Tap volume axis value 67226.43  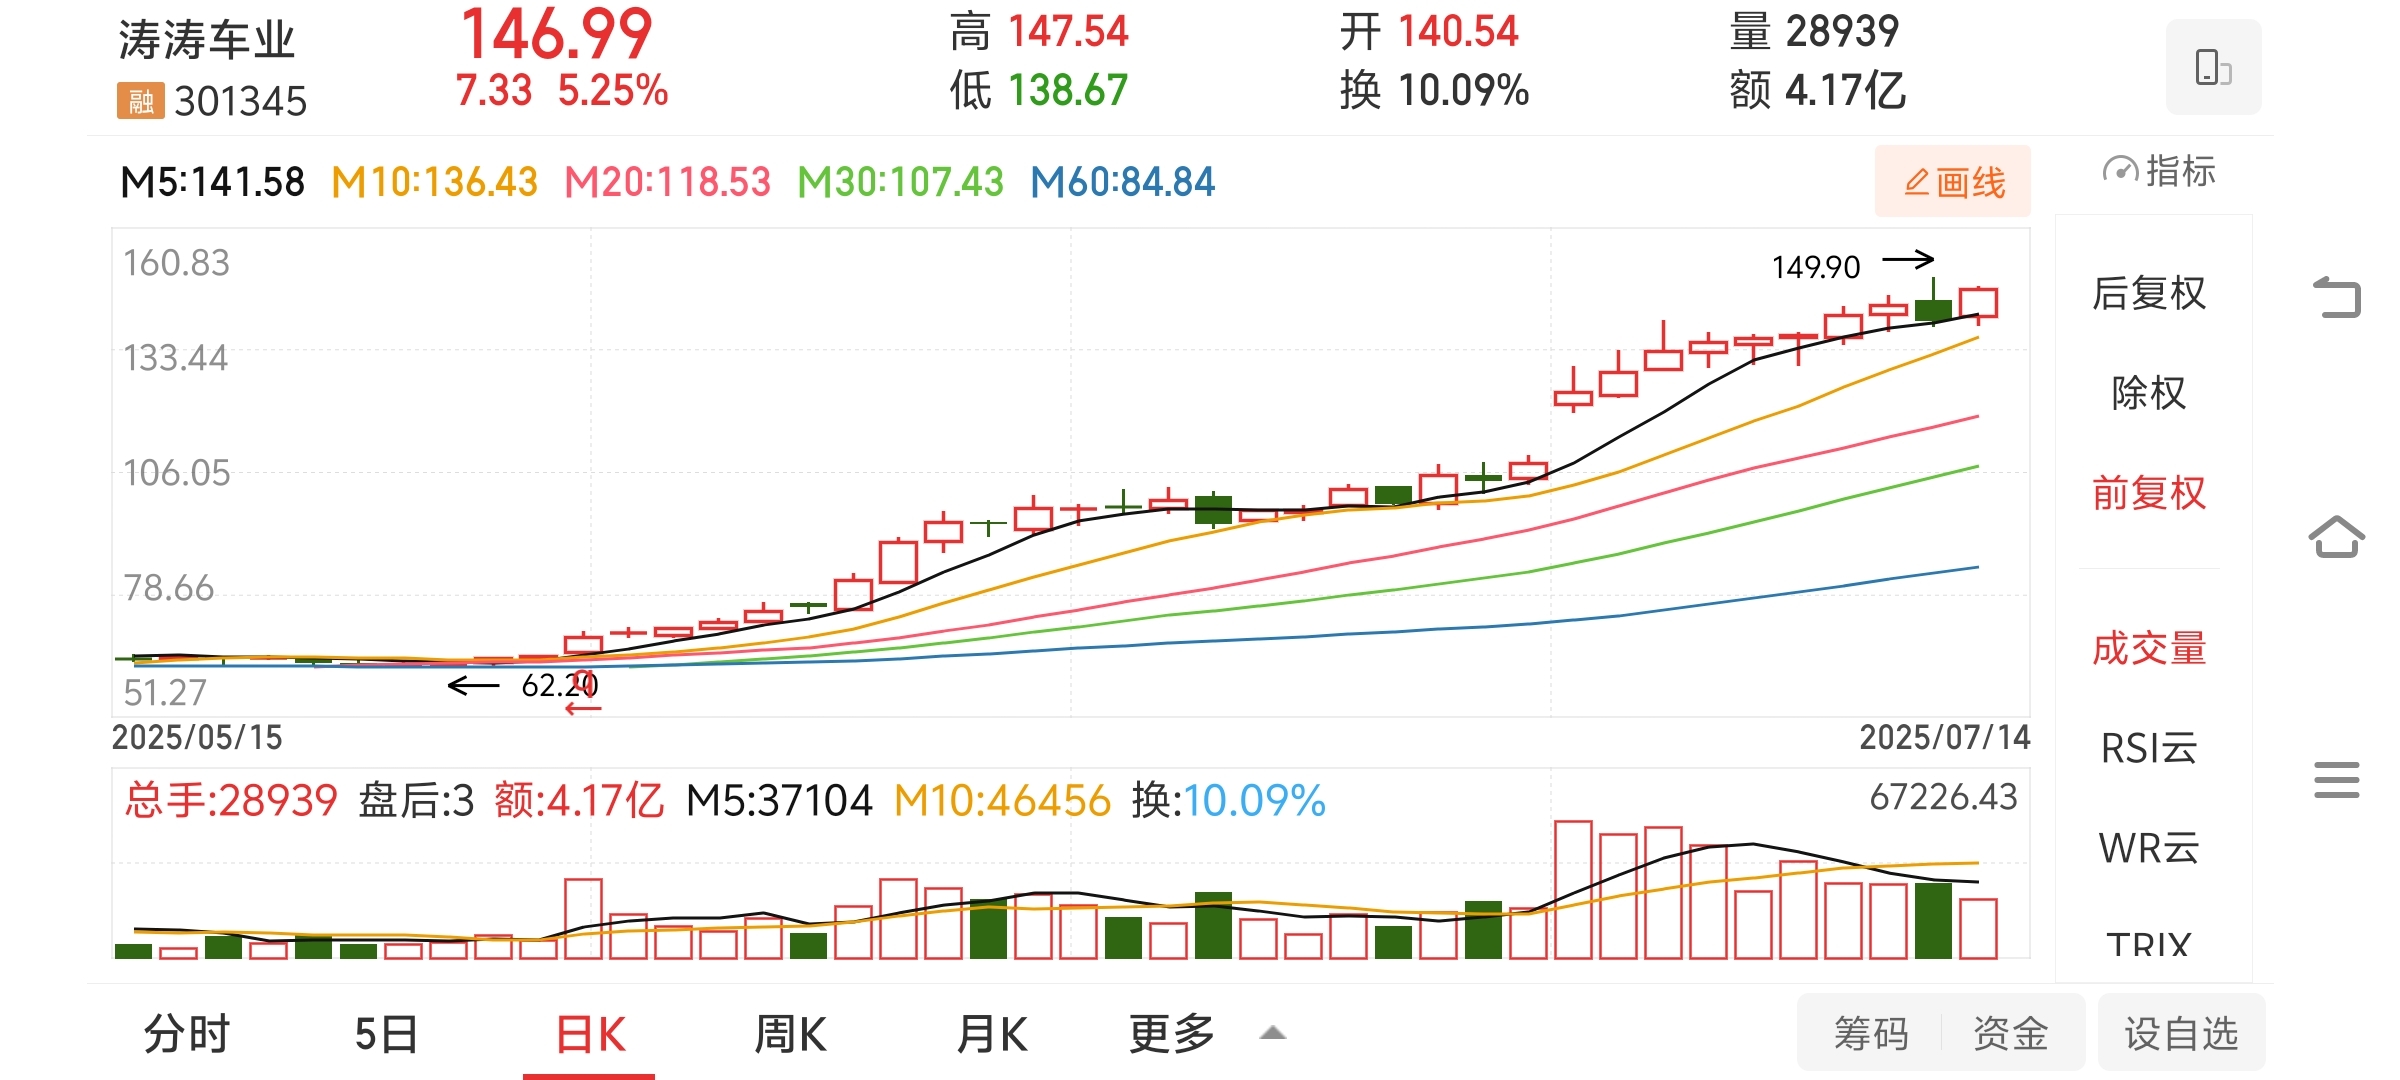[1943, 797]
